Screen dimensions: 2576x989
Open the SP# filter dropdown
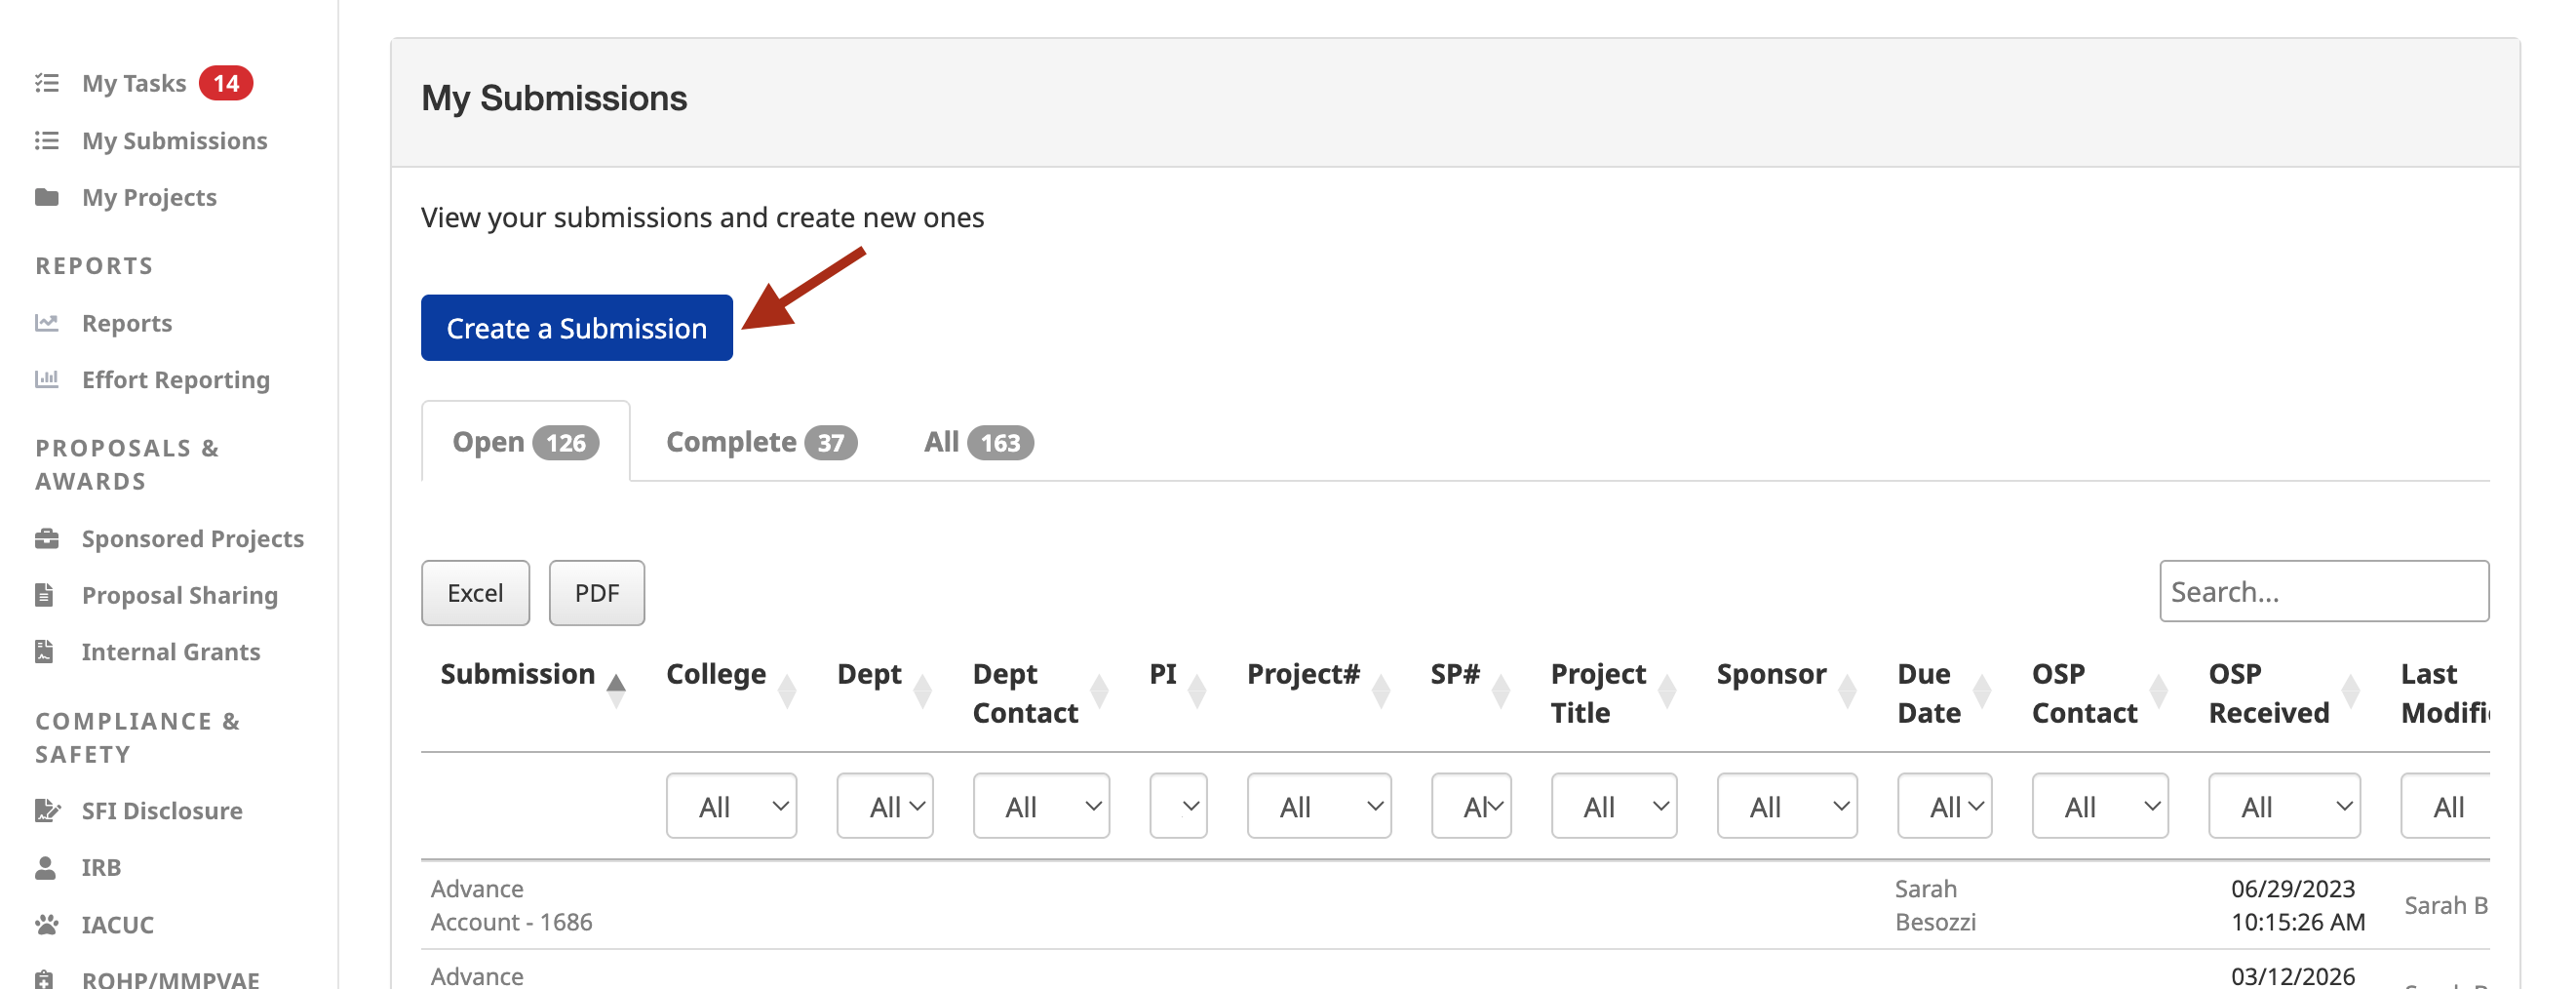(x=1471, y=806)
